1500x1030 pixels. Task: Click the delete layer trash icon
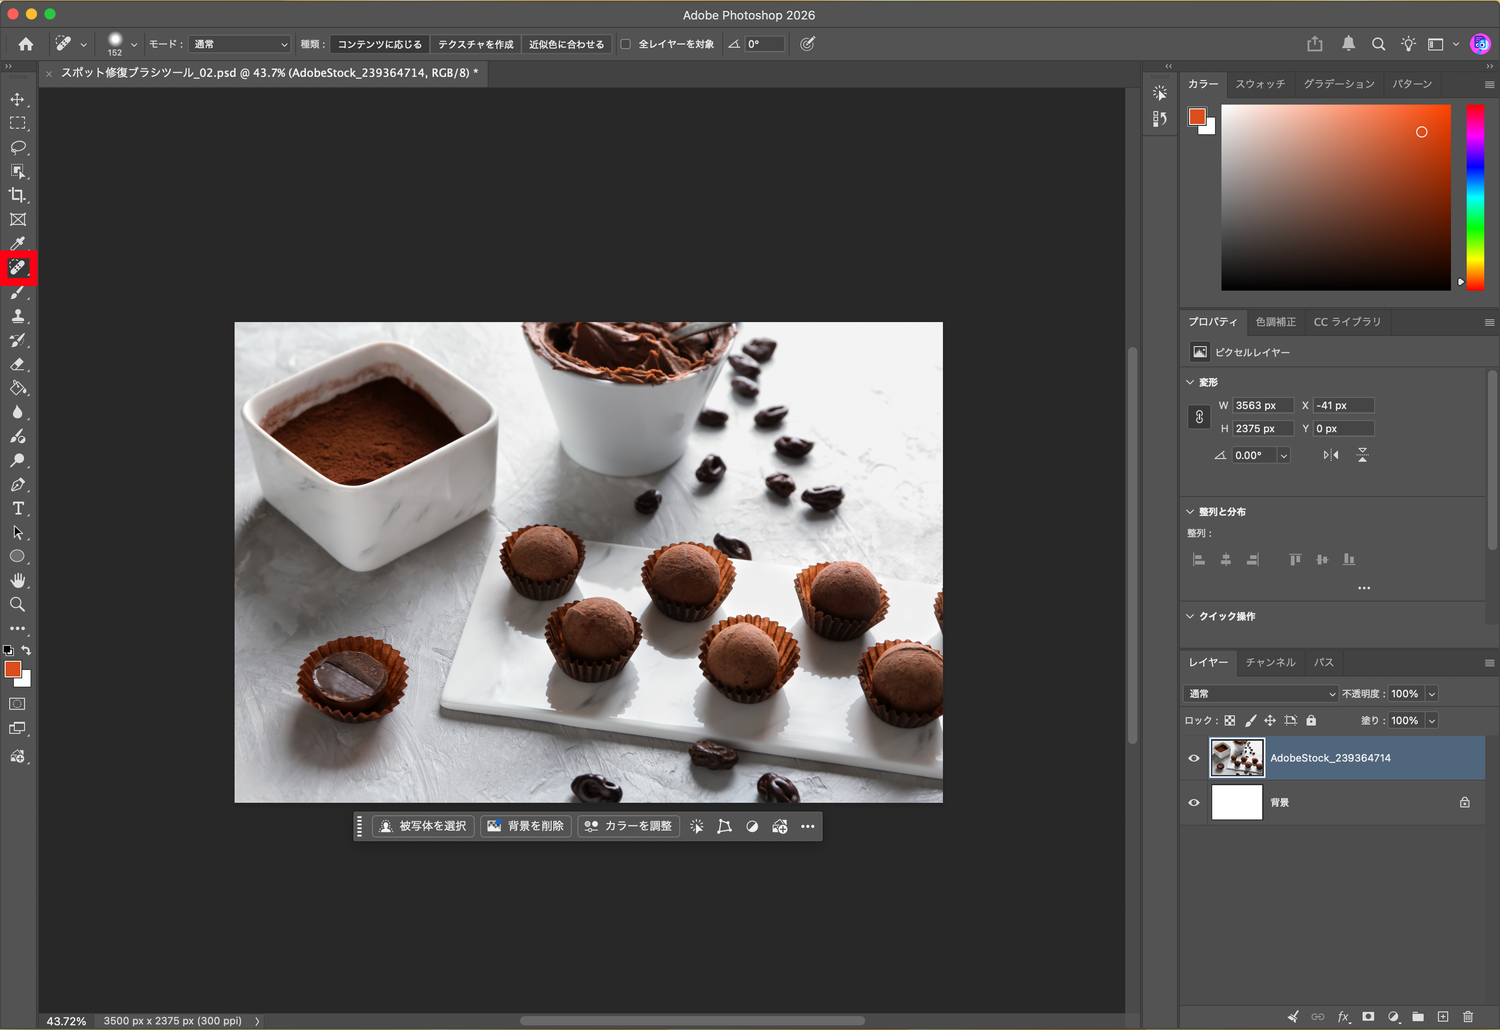tap(1468, 1016)
